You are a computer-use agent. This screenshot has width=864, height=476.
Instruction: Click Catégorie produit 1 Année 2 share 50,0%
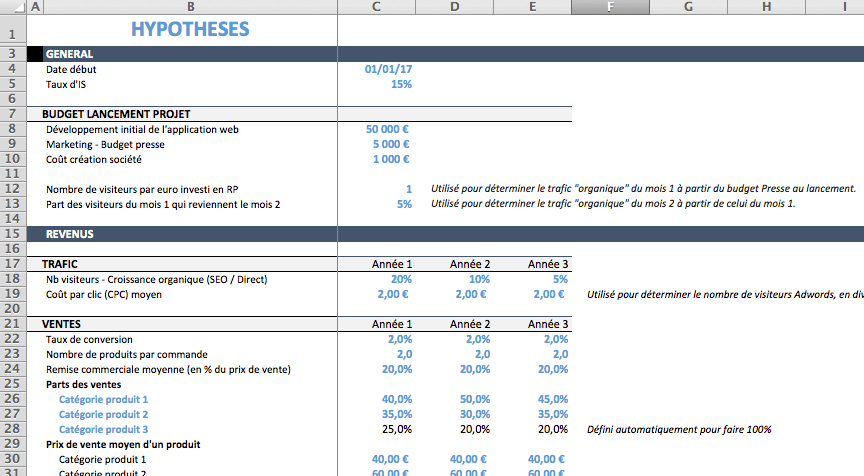coord(474,399)
